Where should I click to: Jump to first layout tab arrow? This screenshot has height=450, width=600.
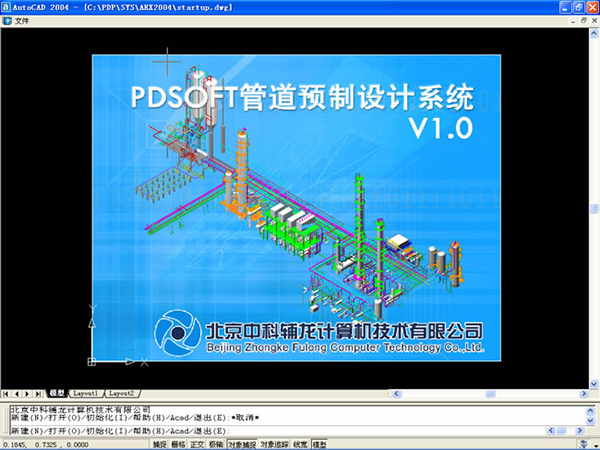[6, 393]
